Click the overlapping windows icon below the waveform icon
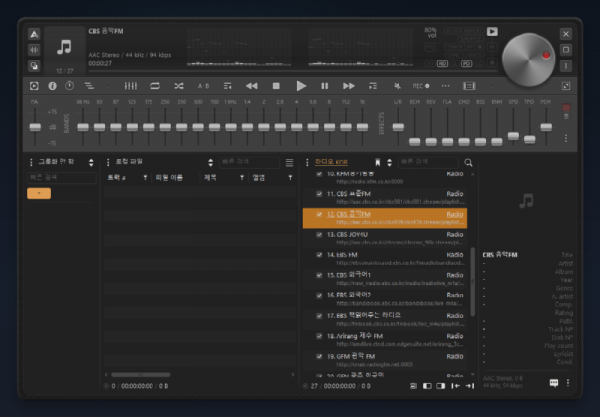 pos(34,65)
